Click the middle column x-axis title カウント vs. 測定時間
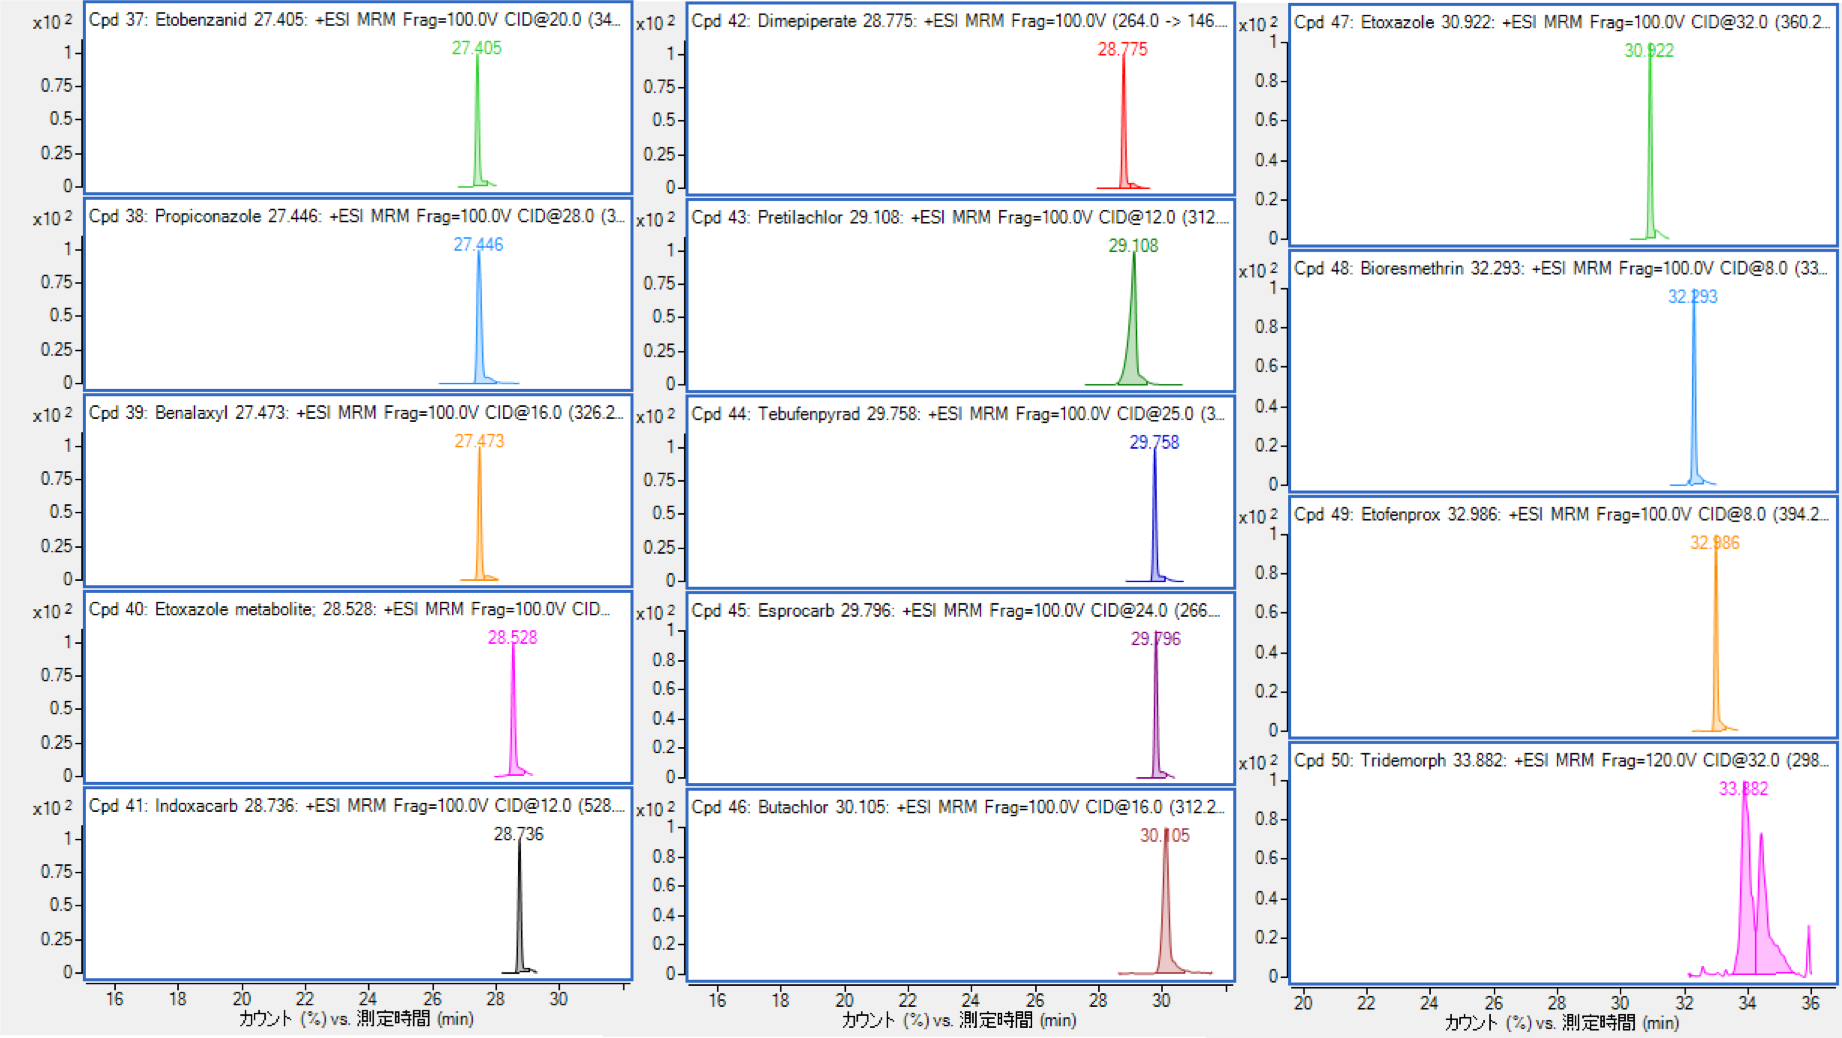The image size is (1842, 1038). (959, 1020)
